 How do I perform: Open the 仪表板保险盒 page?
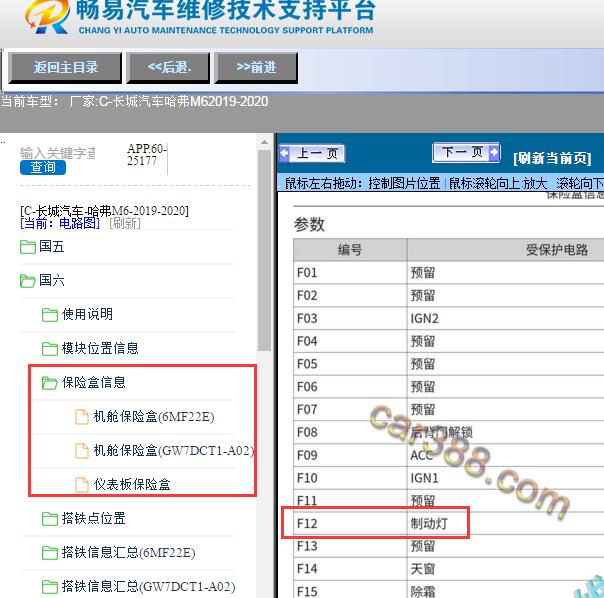click(x=132, y=484)
